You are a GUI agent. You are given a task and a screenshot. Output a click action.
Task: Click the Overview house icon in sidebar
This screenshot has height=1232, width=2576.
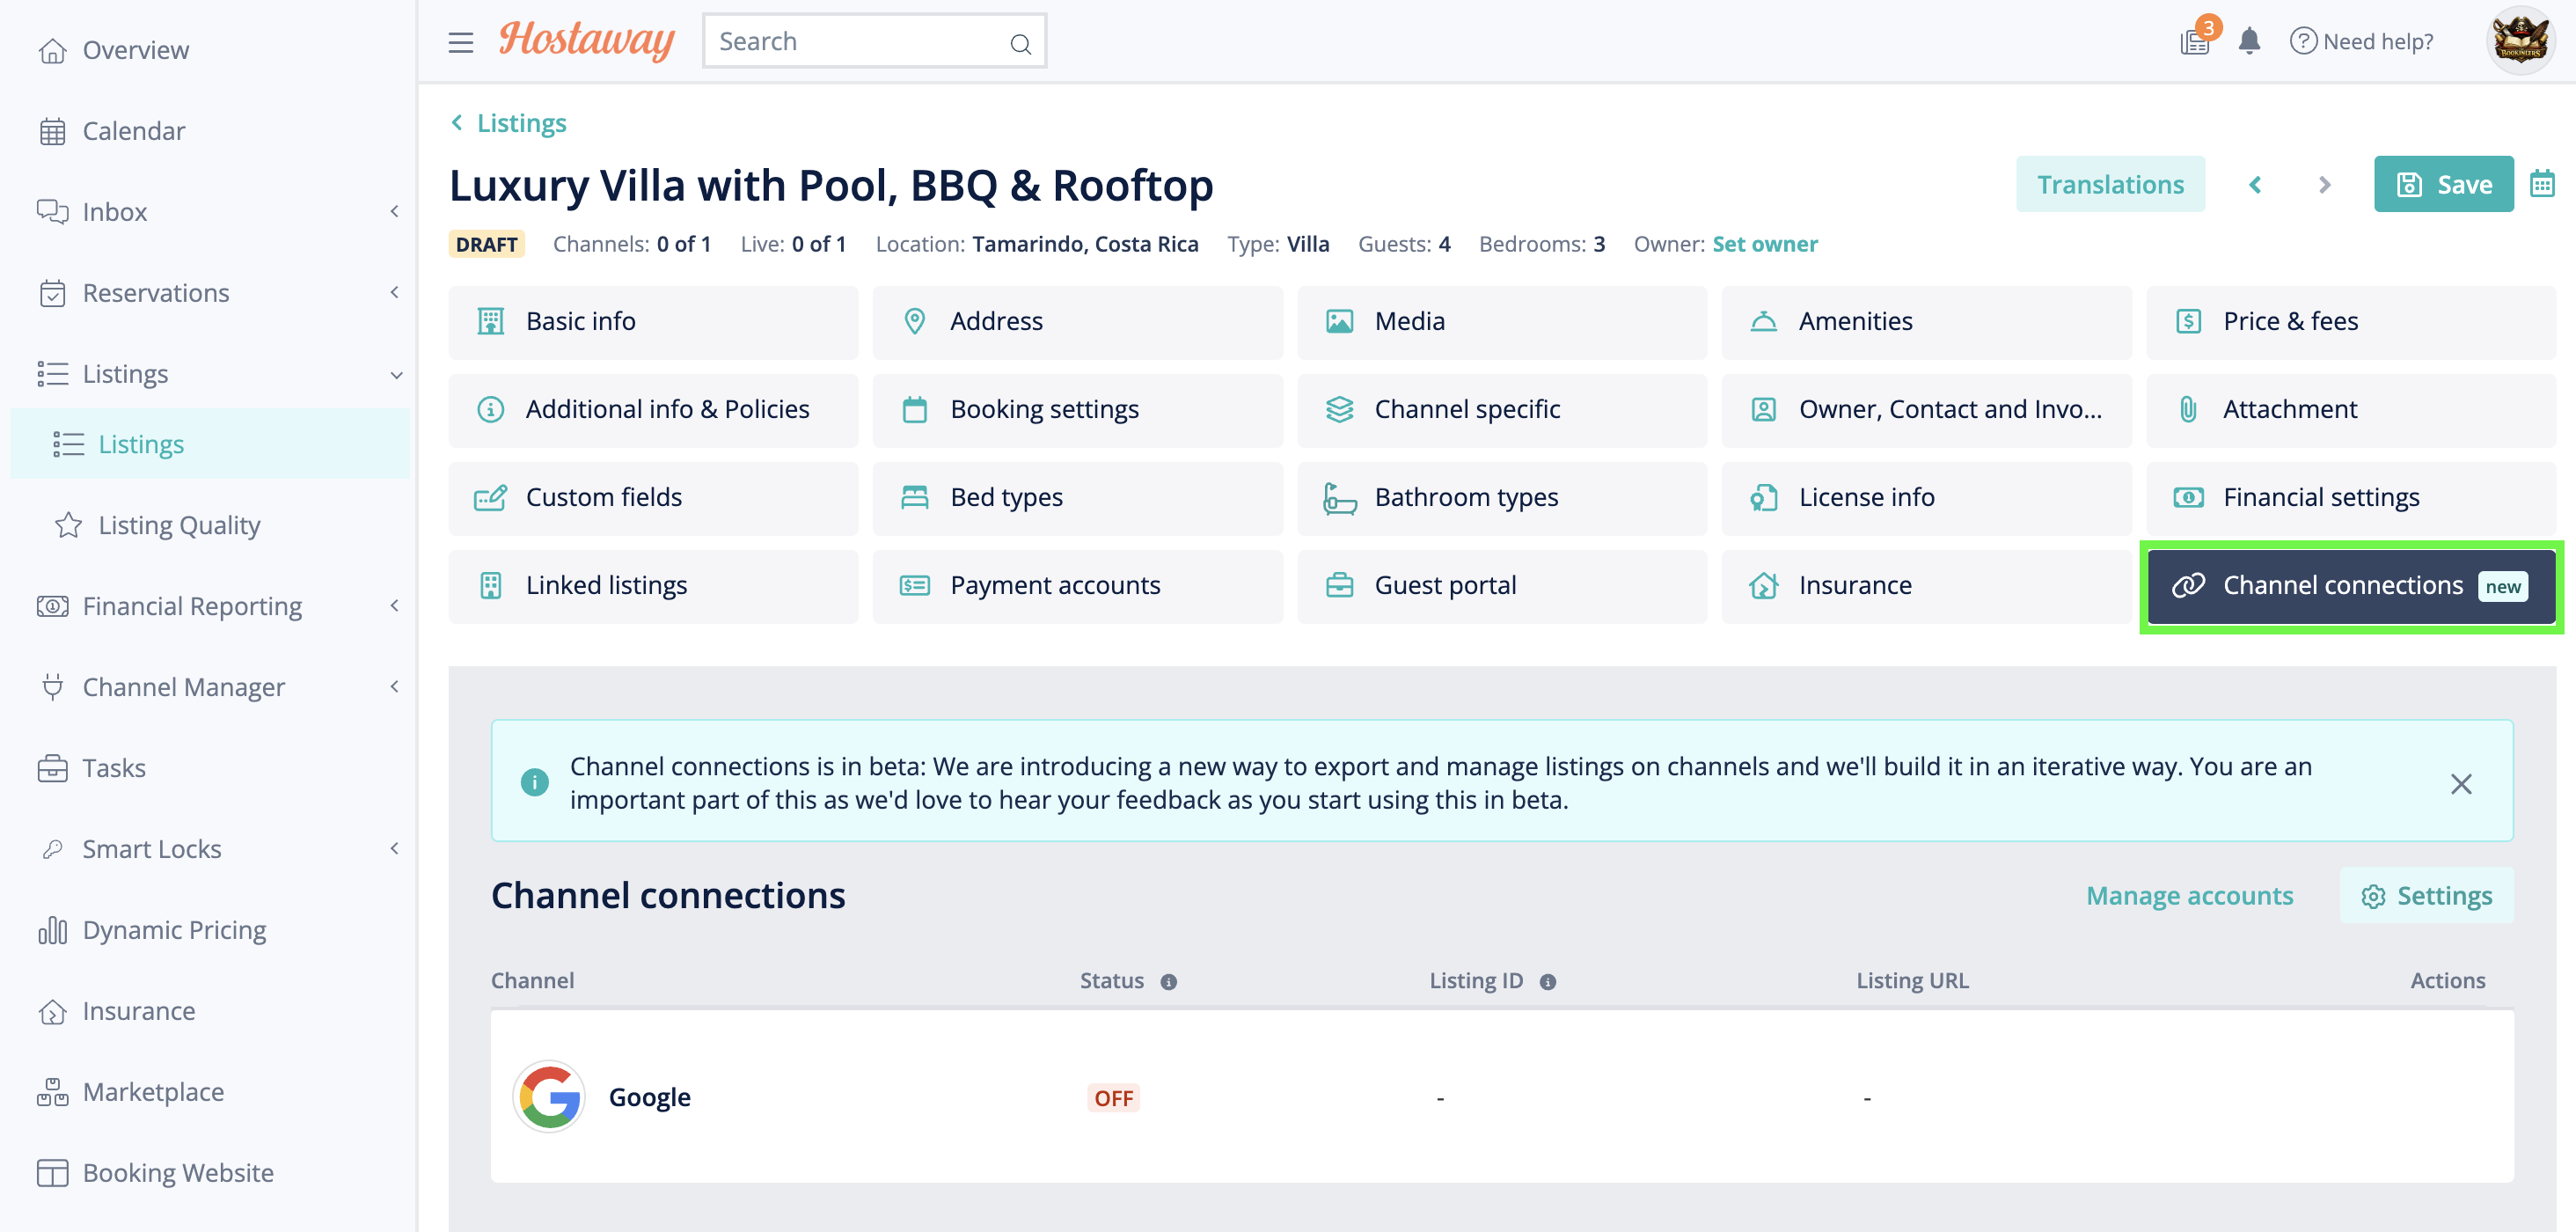pos(52,50)
